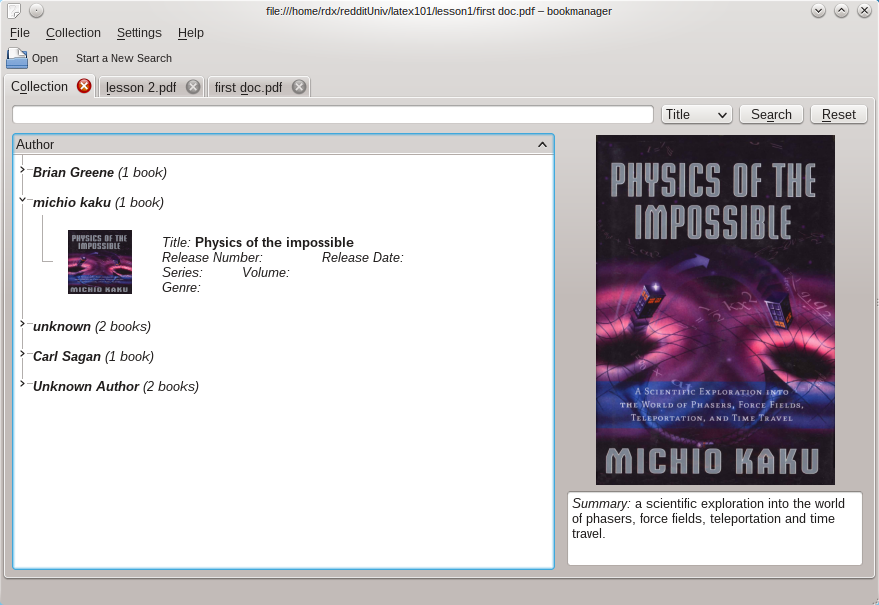Expand the unknown (2 books) node
This screenshot has width=879, height=605.
[x=22, y=323]
